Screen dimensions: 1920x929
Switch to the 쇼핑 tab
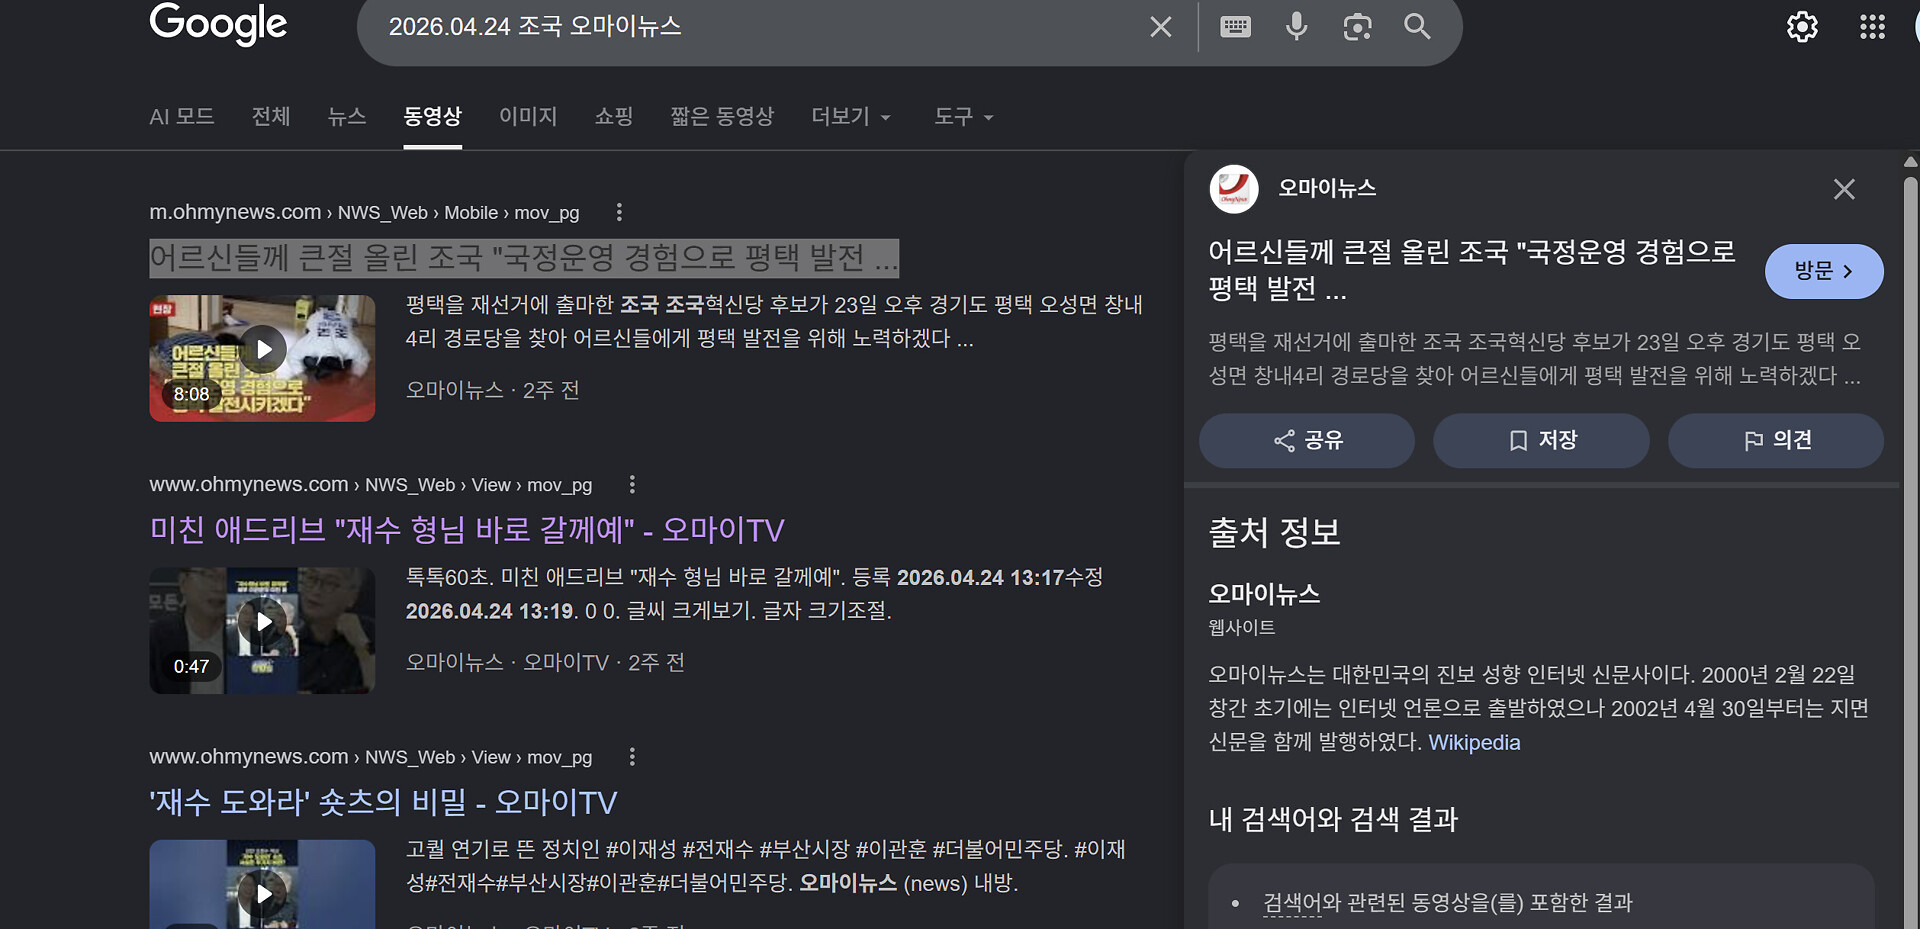click(614, 117)
